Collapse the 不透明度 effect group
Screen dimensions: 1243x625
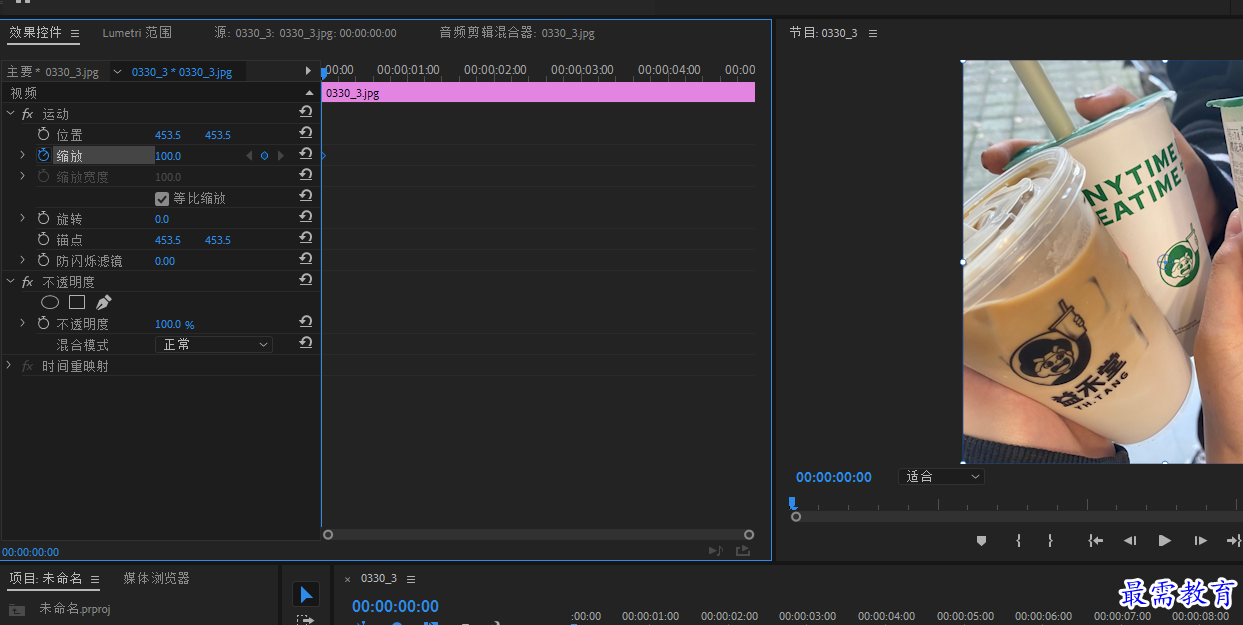click(10, 281)
